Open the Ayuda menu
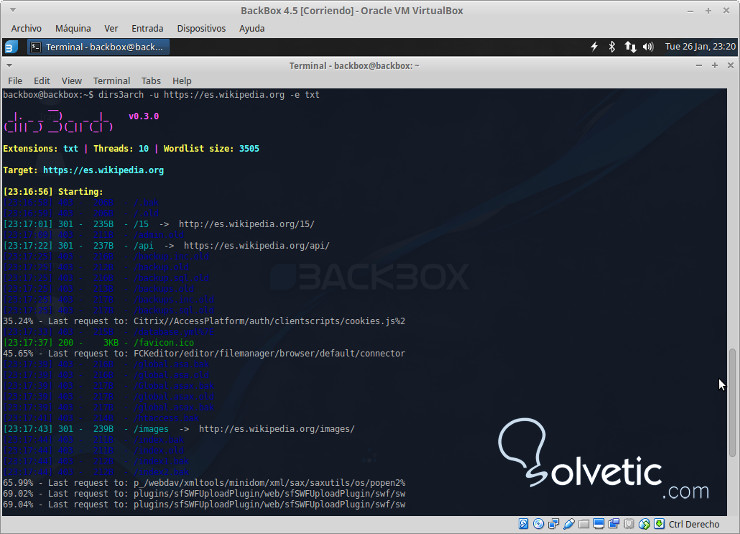 (252, 28)
